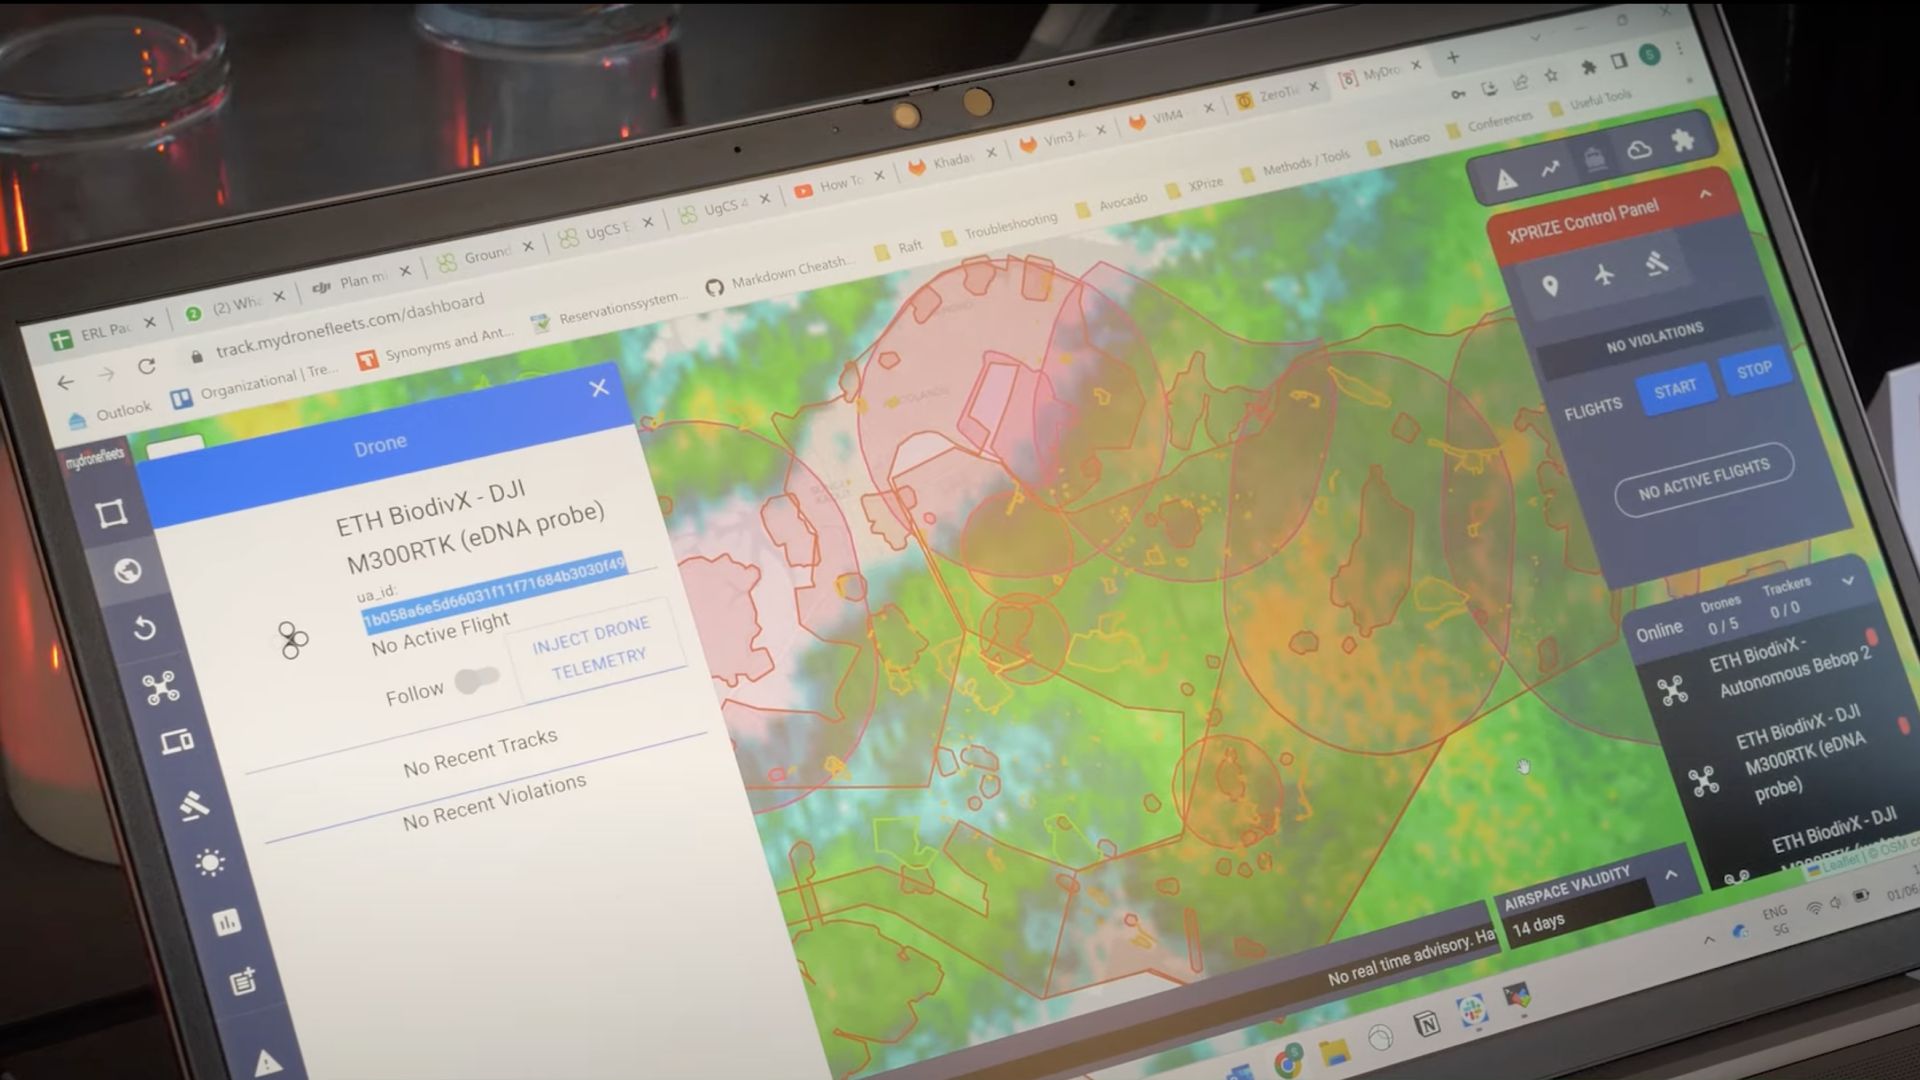
Task: Show hidden system tray icons
Action: tap(1708, 940)
